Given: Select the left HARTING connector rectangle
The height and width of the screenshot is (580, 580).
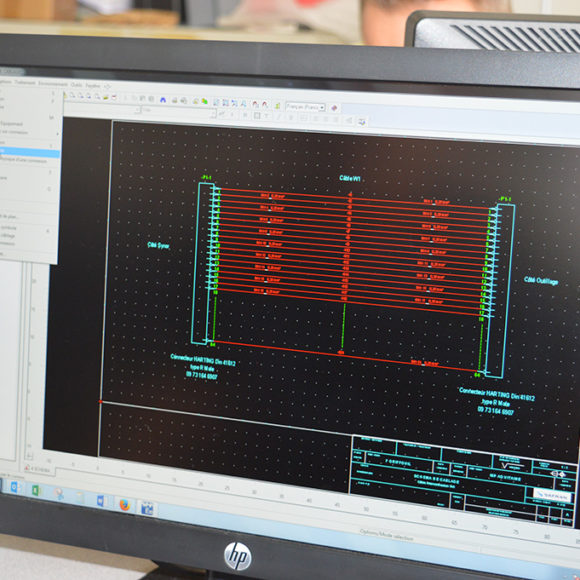Looking at the screenshot, I should pyautogui.click(x=202, y=263).
